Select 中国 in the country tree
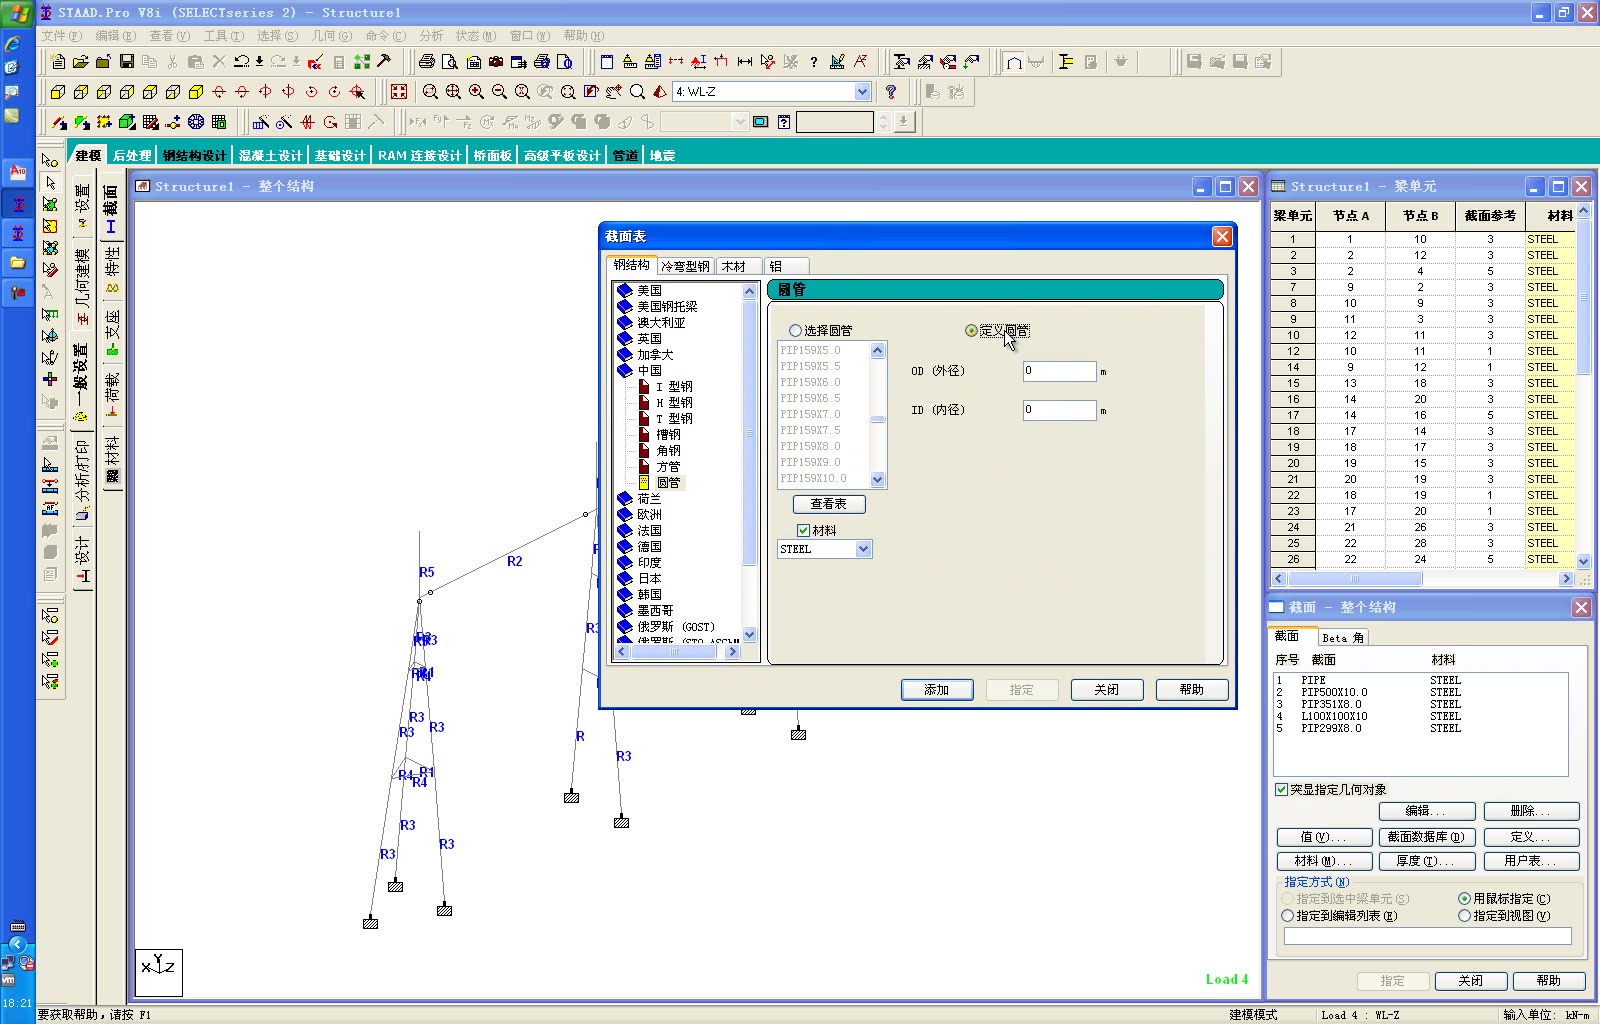1600x1024 pixels. point(649,371)
